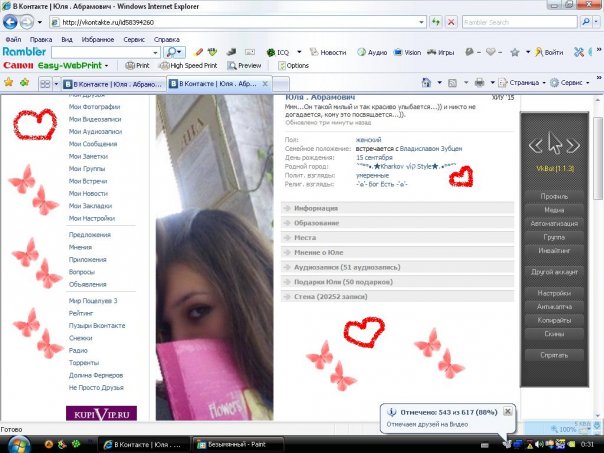Click the Preview icon in Easy-WebPrint
Image resolution: width=604 pixels, height=453 pixels.
[x=243, y=66]
